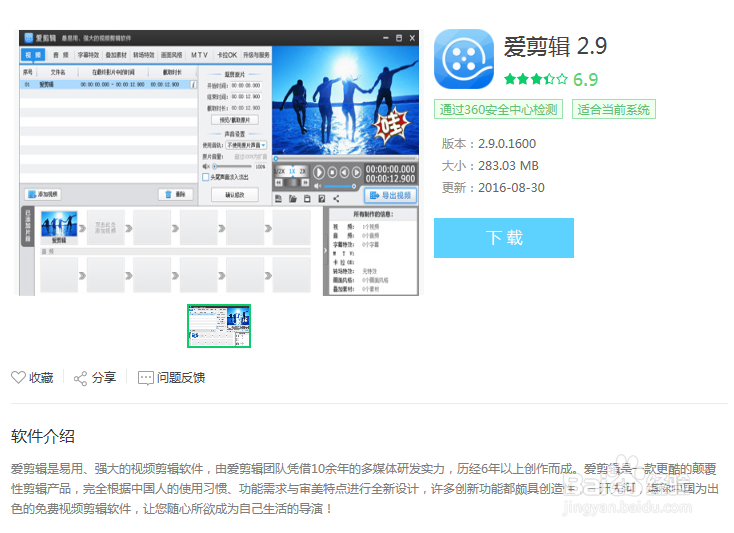The image size is (734, 533).
Task: Click the 软件介绍 section heading
Action: 43,436
